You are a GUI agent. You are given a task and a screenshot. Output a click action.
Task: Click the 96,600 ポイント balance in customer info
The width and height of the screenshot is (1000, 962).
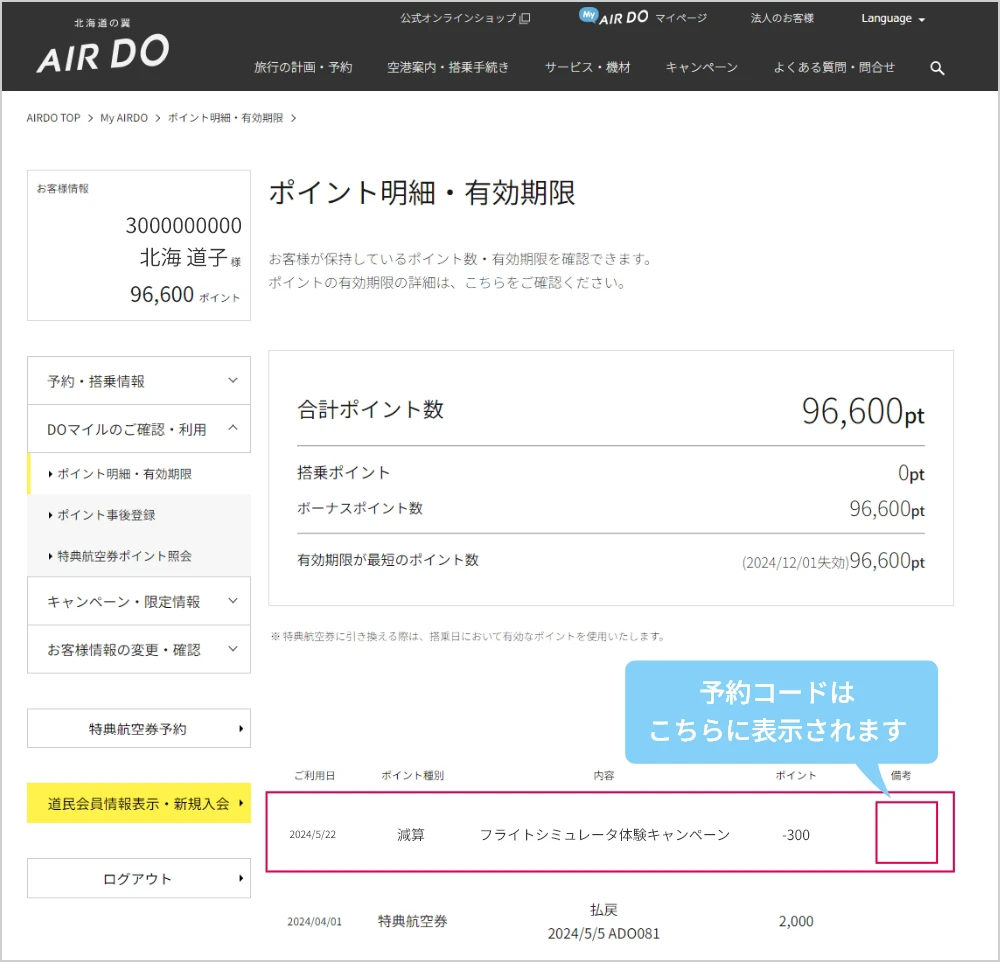tap(185, 294)
